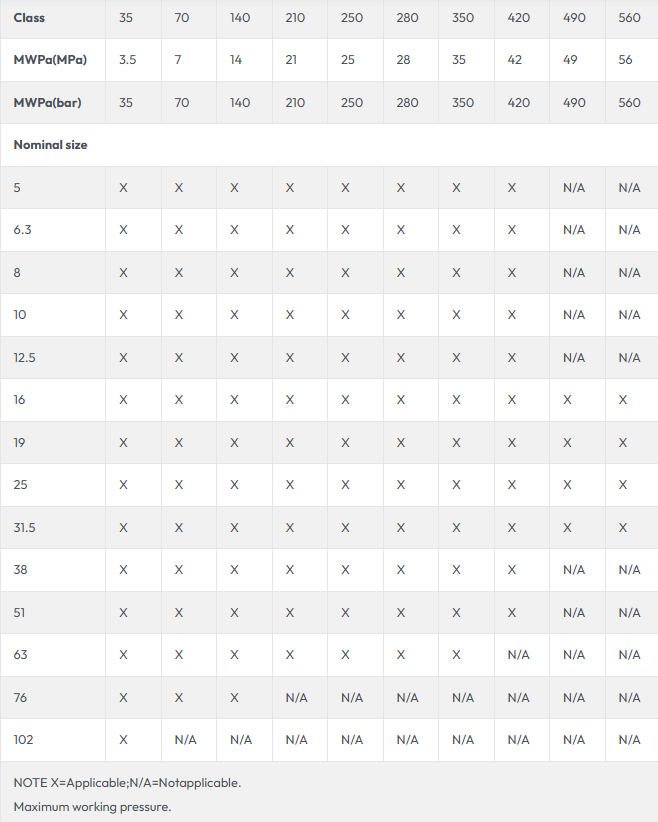
Task: Select the X cell for size 76, class 140
Action: coord(234,698)
